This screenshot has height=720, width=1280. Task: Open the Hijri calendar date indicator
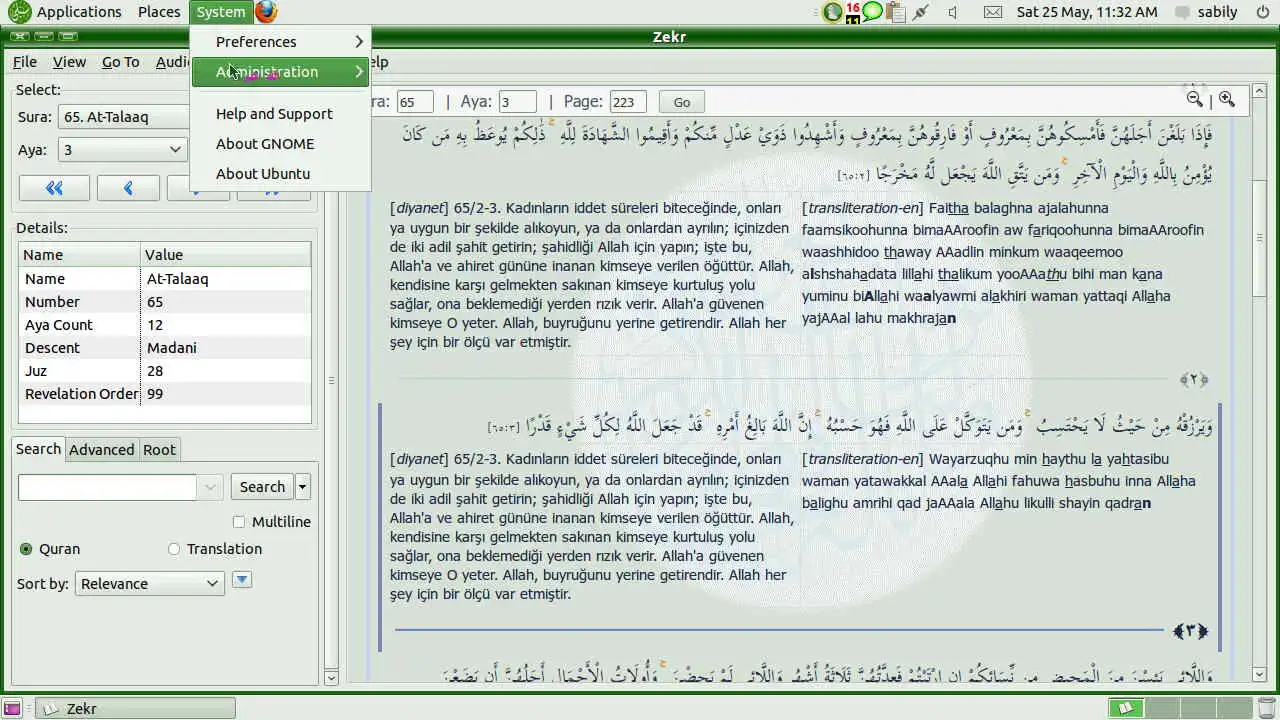[853, 12]
